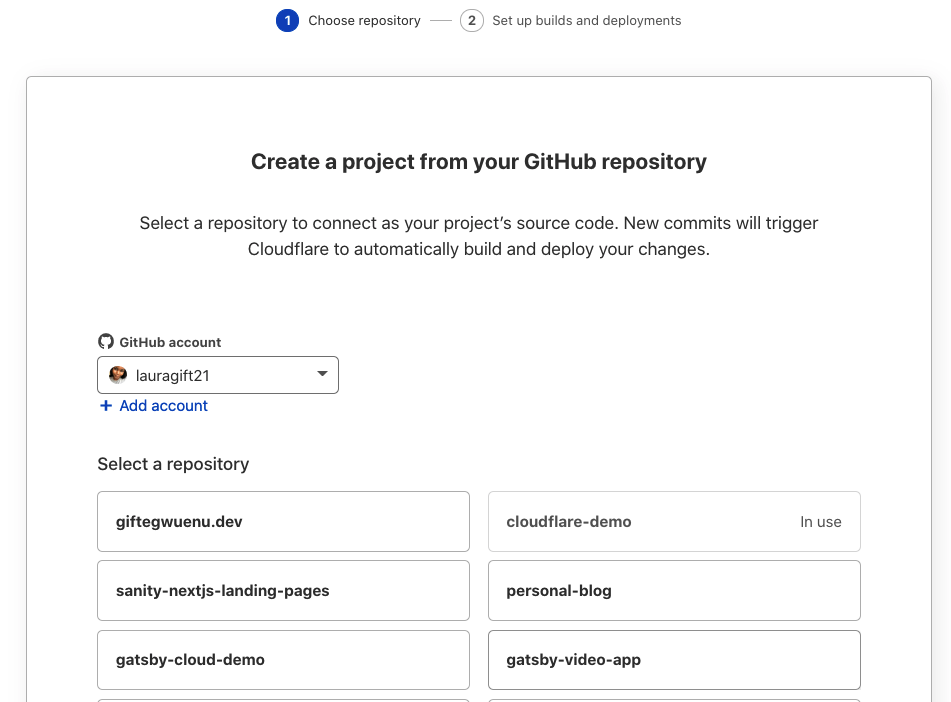Open the account picker to switch GitHub accounts
Screen dimensions: 951x702
click(x=218, y=374)
